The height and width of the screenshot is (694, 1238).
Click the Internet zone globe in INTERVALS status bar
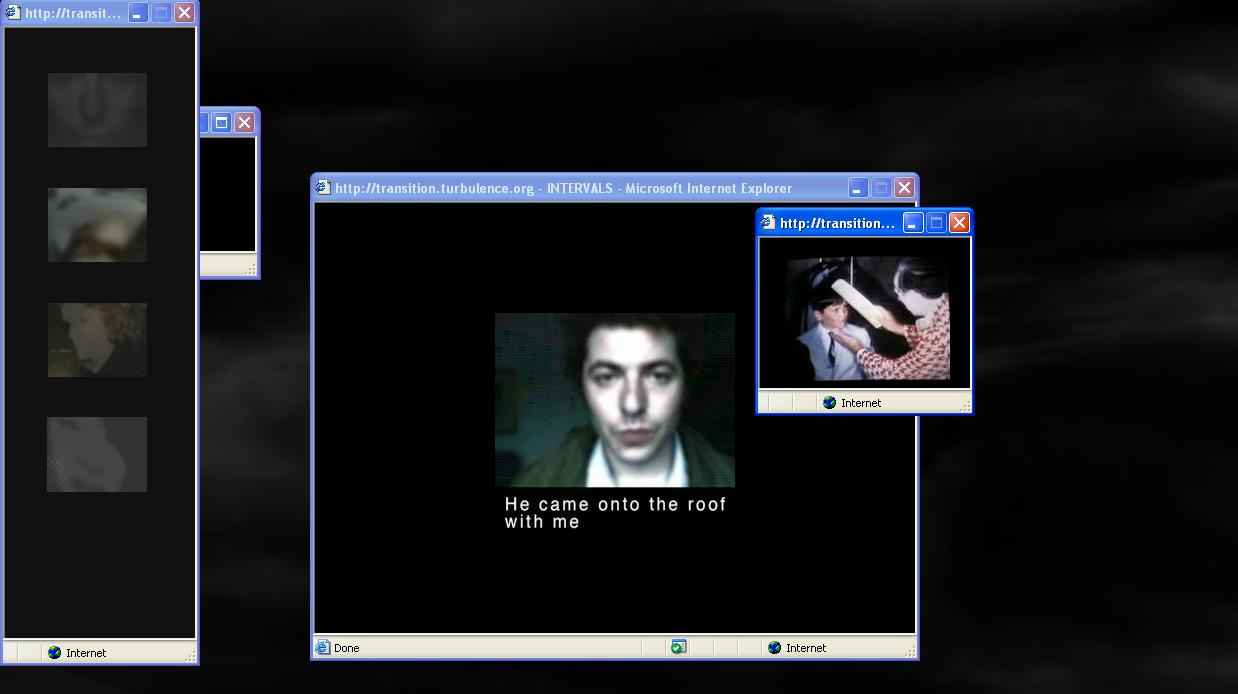pyautogui.click(x=774, y=648)
